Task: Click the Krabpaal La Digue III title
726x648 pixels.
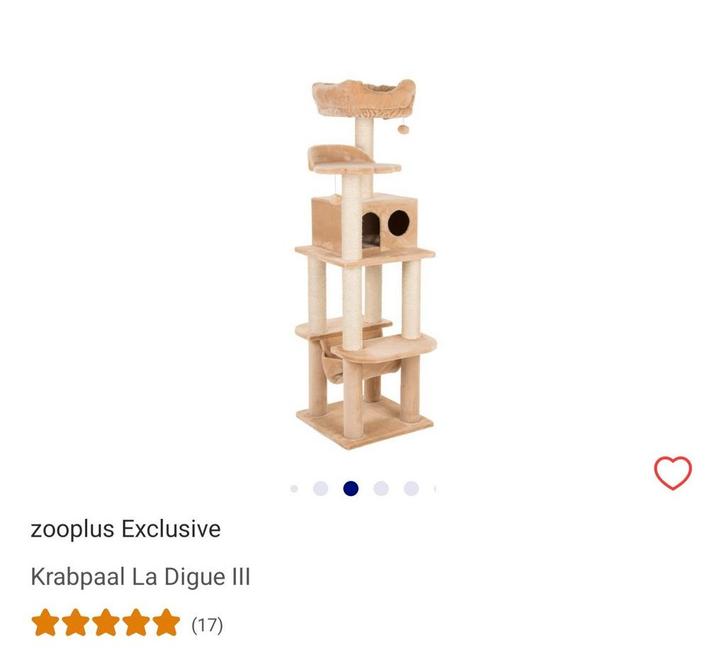Action: pos(140,577)
